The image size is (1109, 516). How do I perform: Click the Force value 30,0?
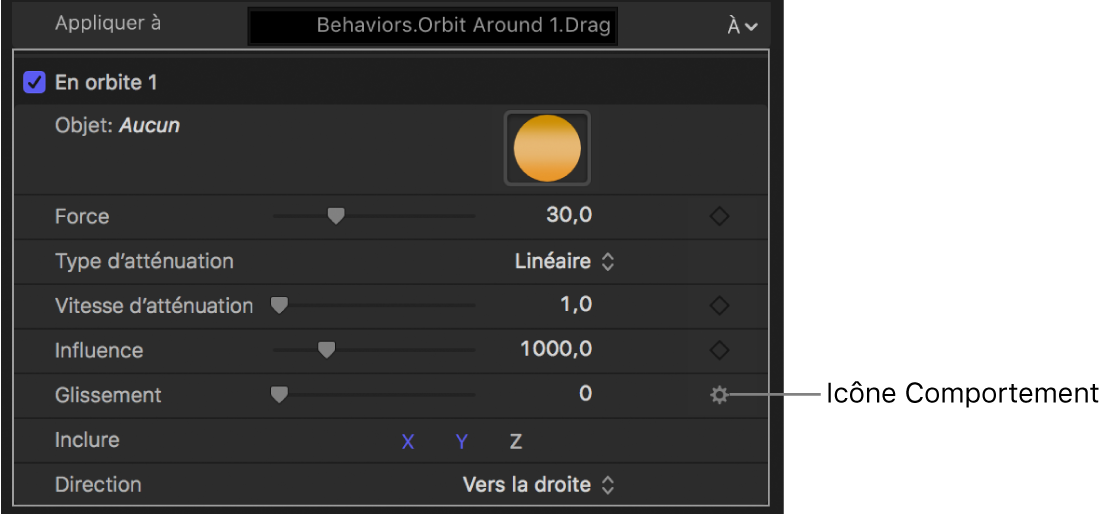click(x=569, y=216)
